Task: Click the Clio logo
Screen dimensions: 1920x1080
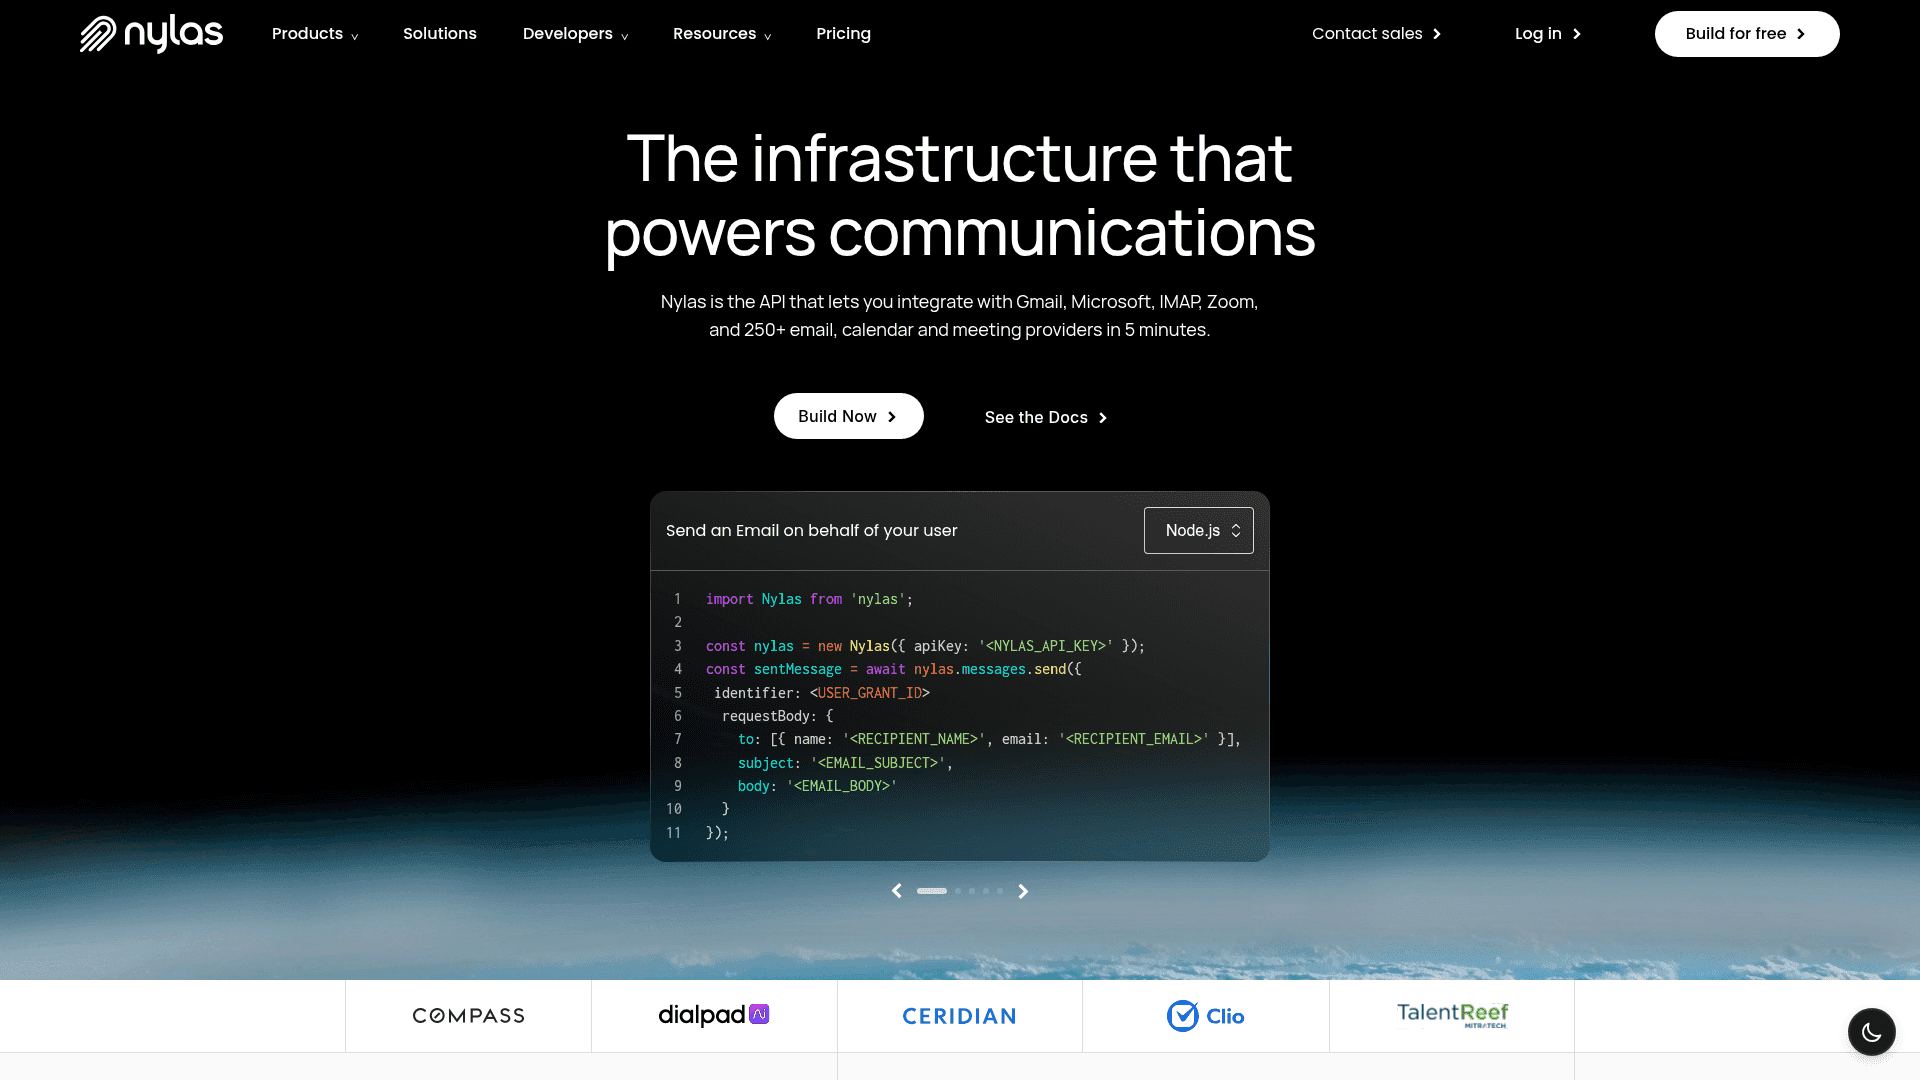Action: (1205, 1016)
